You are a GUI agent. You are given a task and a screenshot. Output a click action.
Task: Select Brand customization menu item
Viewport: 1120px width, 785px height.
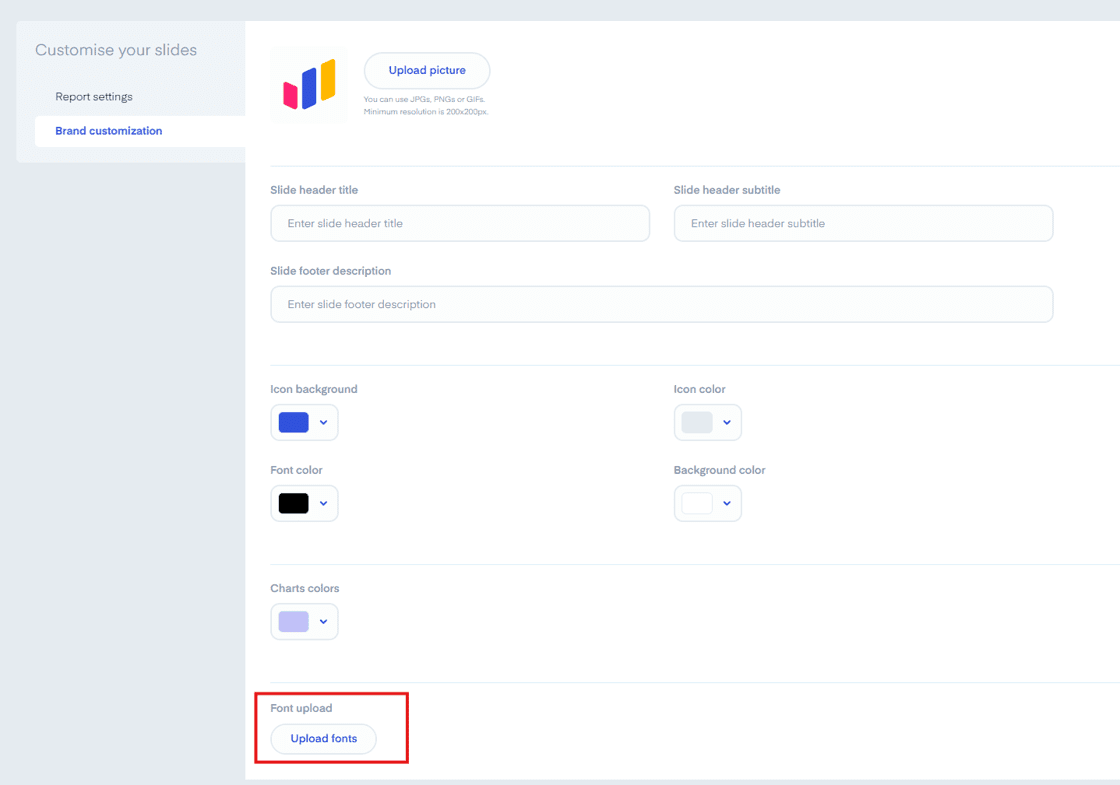tap(140, 131)
